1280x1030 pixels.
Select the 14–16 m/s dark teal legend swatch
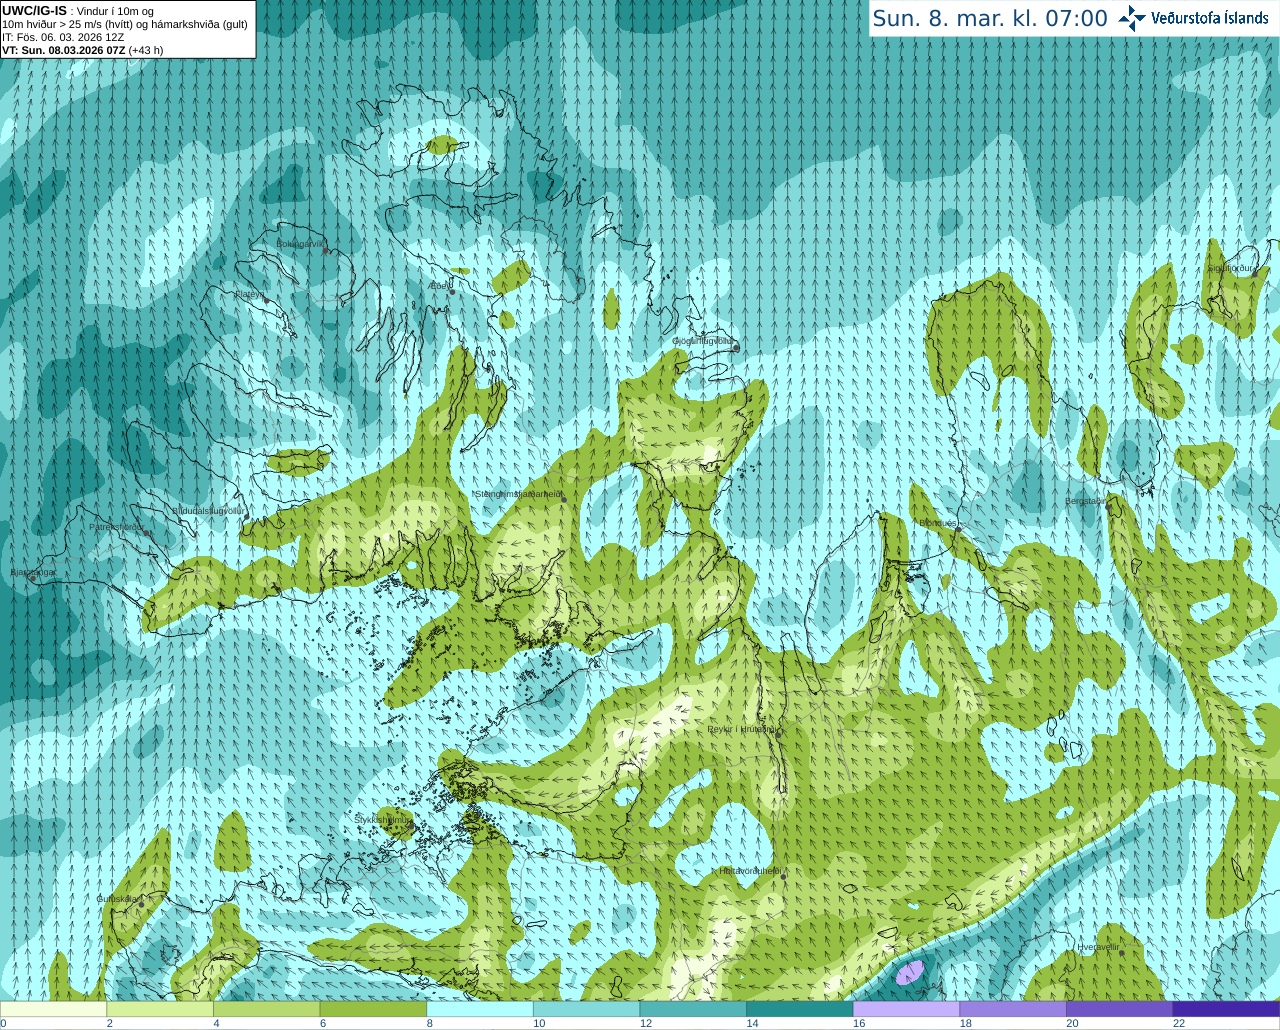click(800, 1009)
